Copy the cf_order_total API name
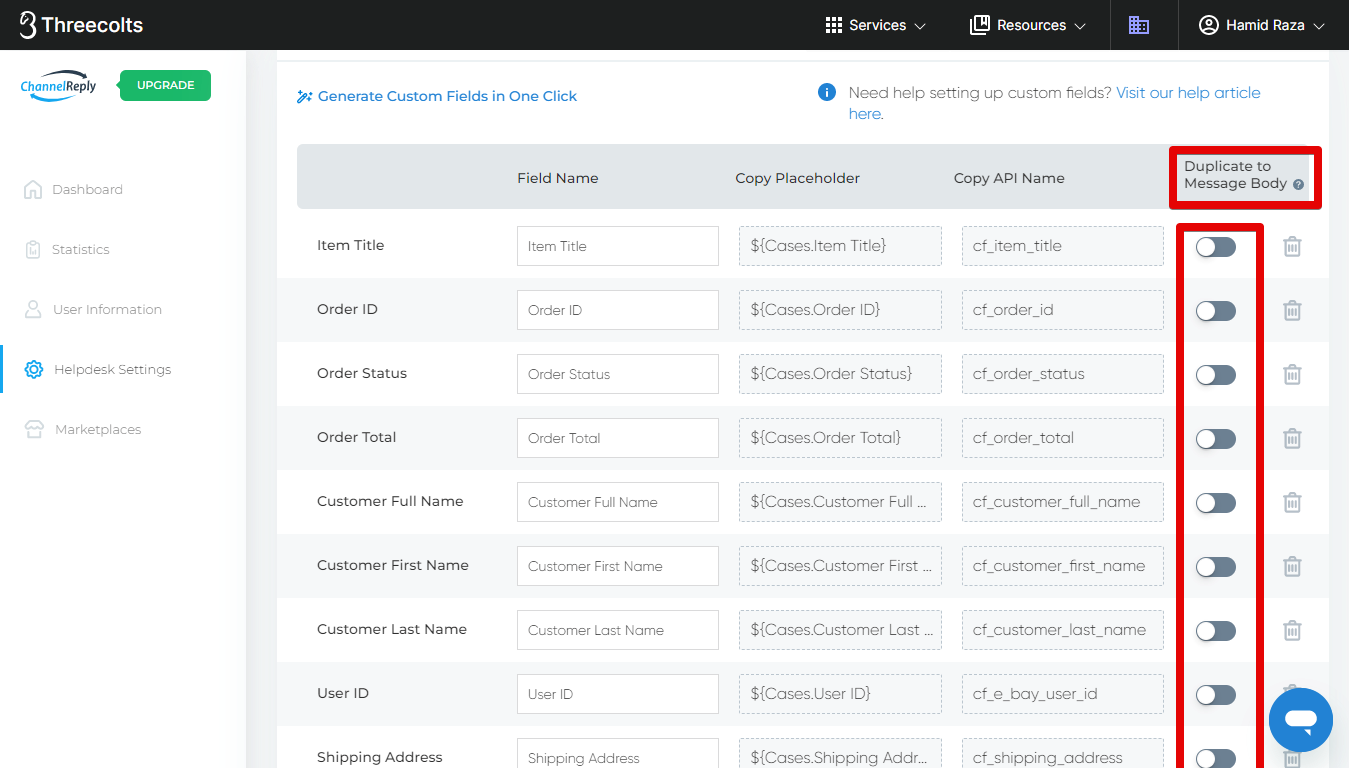Image resolution: width=1349 pixels, height=768 pixels. click(1062, 438)
